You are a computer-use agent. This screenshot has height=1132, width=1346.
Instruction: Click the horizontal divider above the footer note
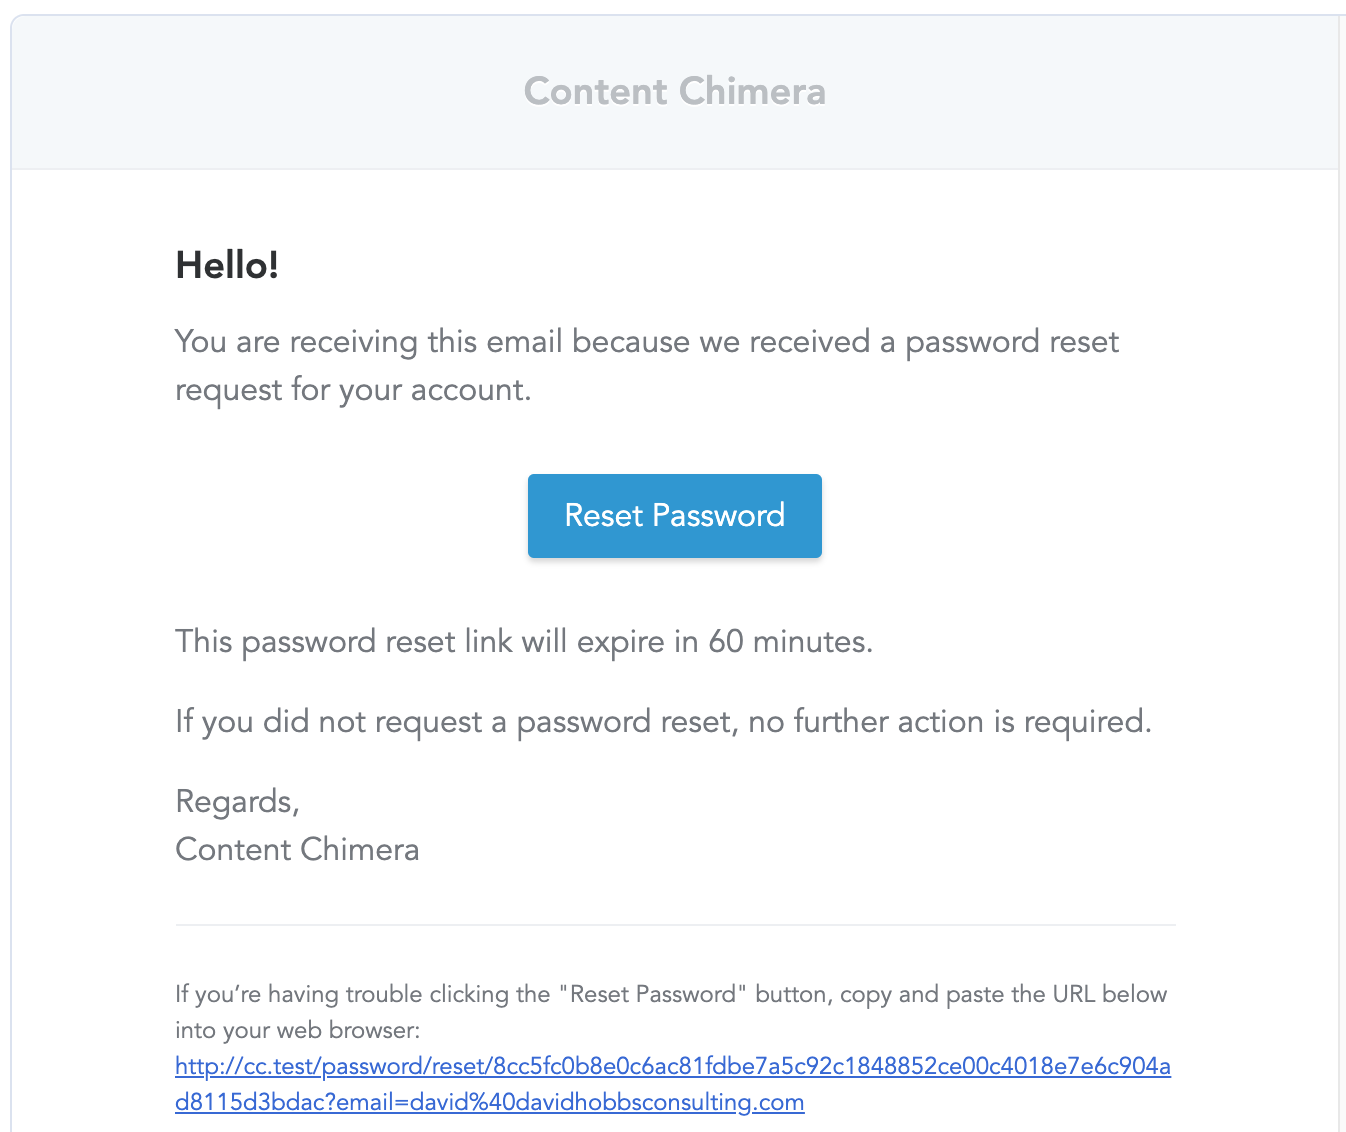point(675,925)
